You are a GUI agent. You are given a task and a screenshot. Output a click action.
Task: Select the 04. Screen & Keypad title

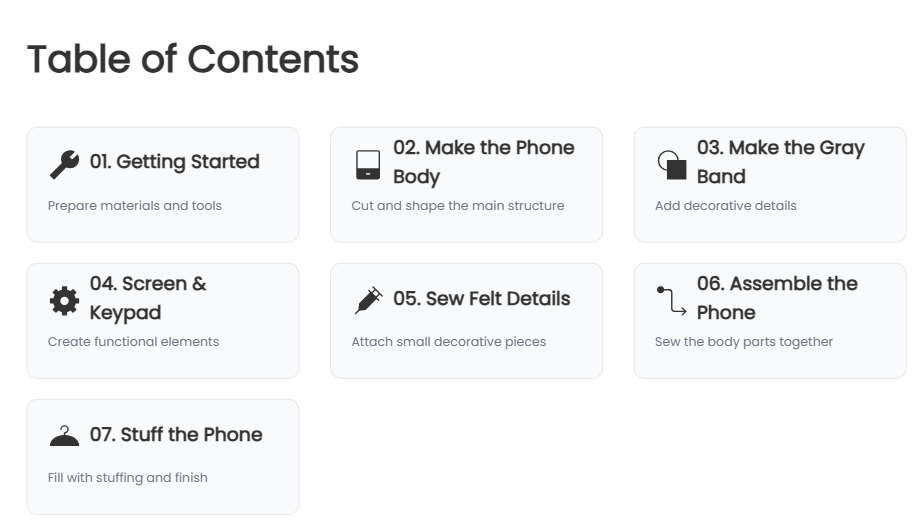[148, 298]
